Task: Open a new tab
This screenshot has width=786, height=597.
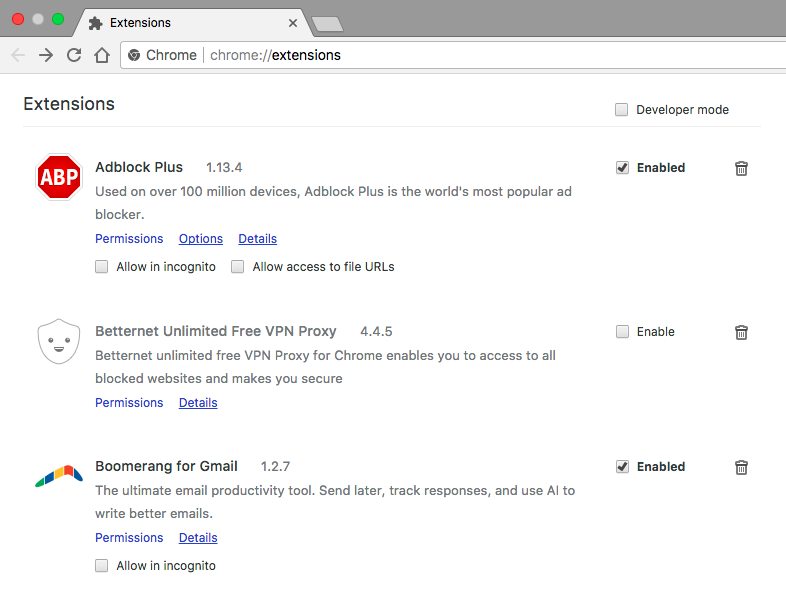Action: 327,24
